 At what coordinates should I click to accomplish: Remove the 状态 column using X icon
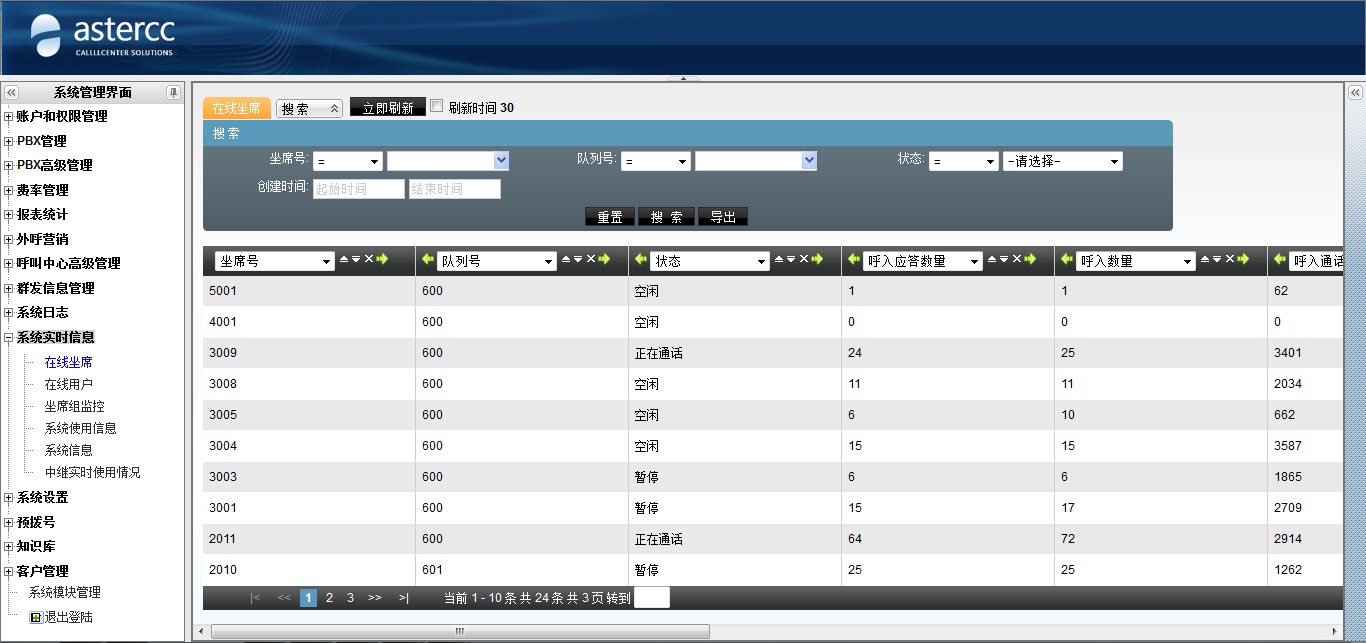804,259
